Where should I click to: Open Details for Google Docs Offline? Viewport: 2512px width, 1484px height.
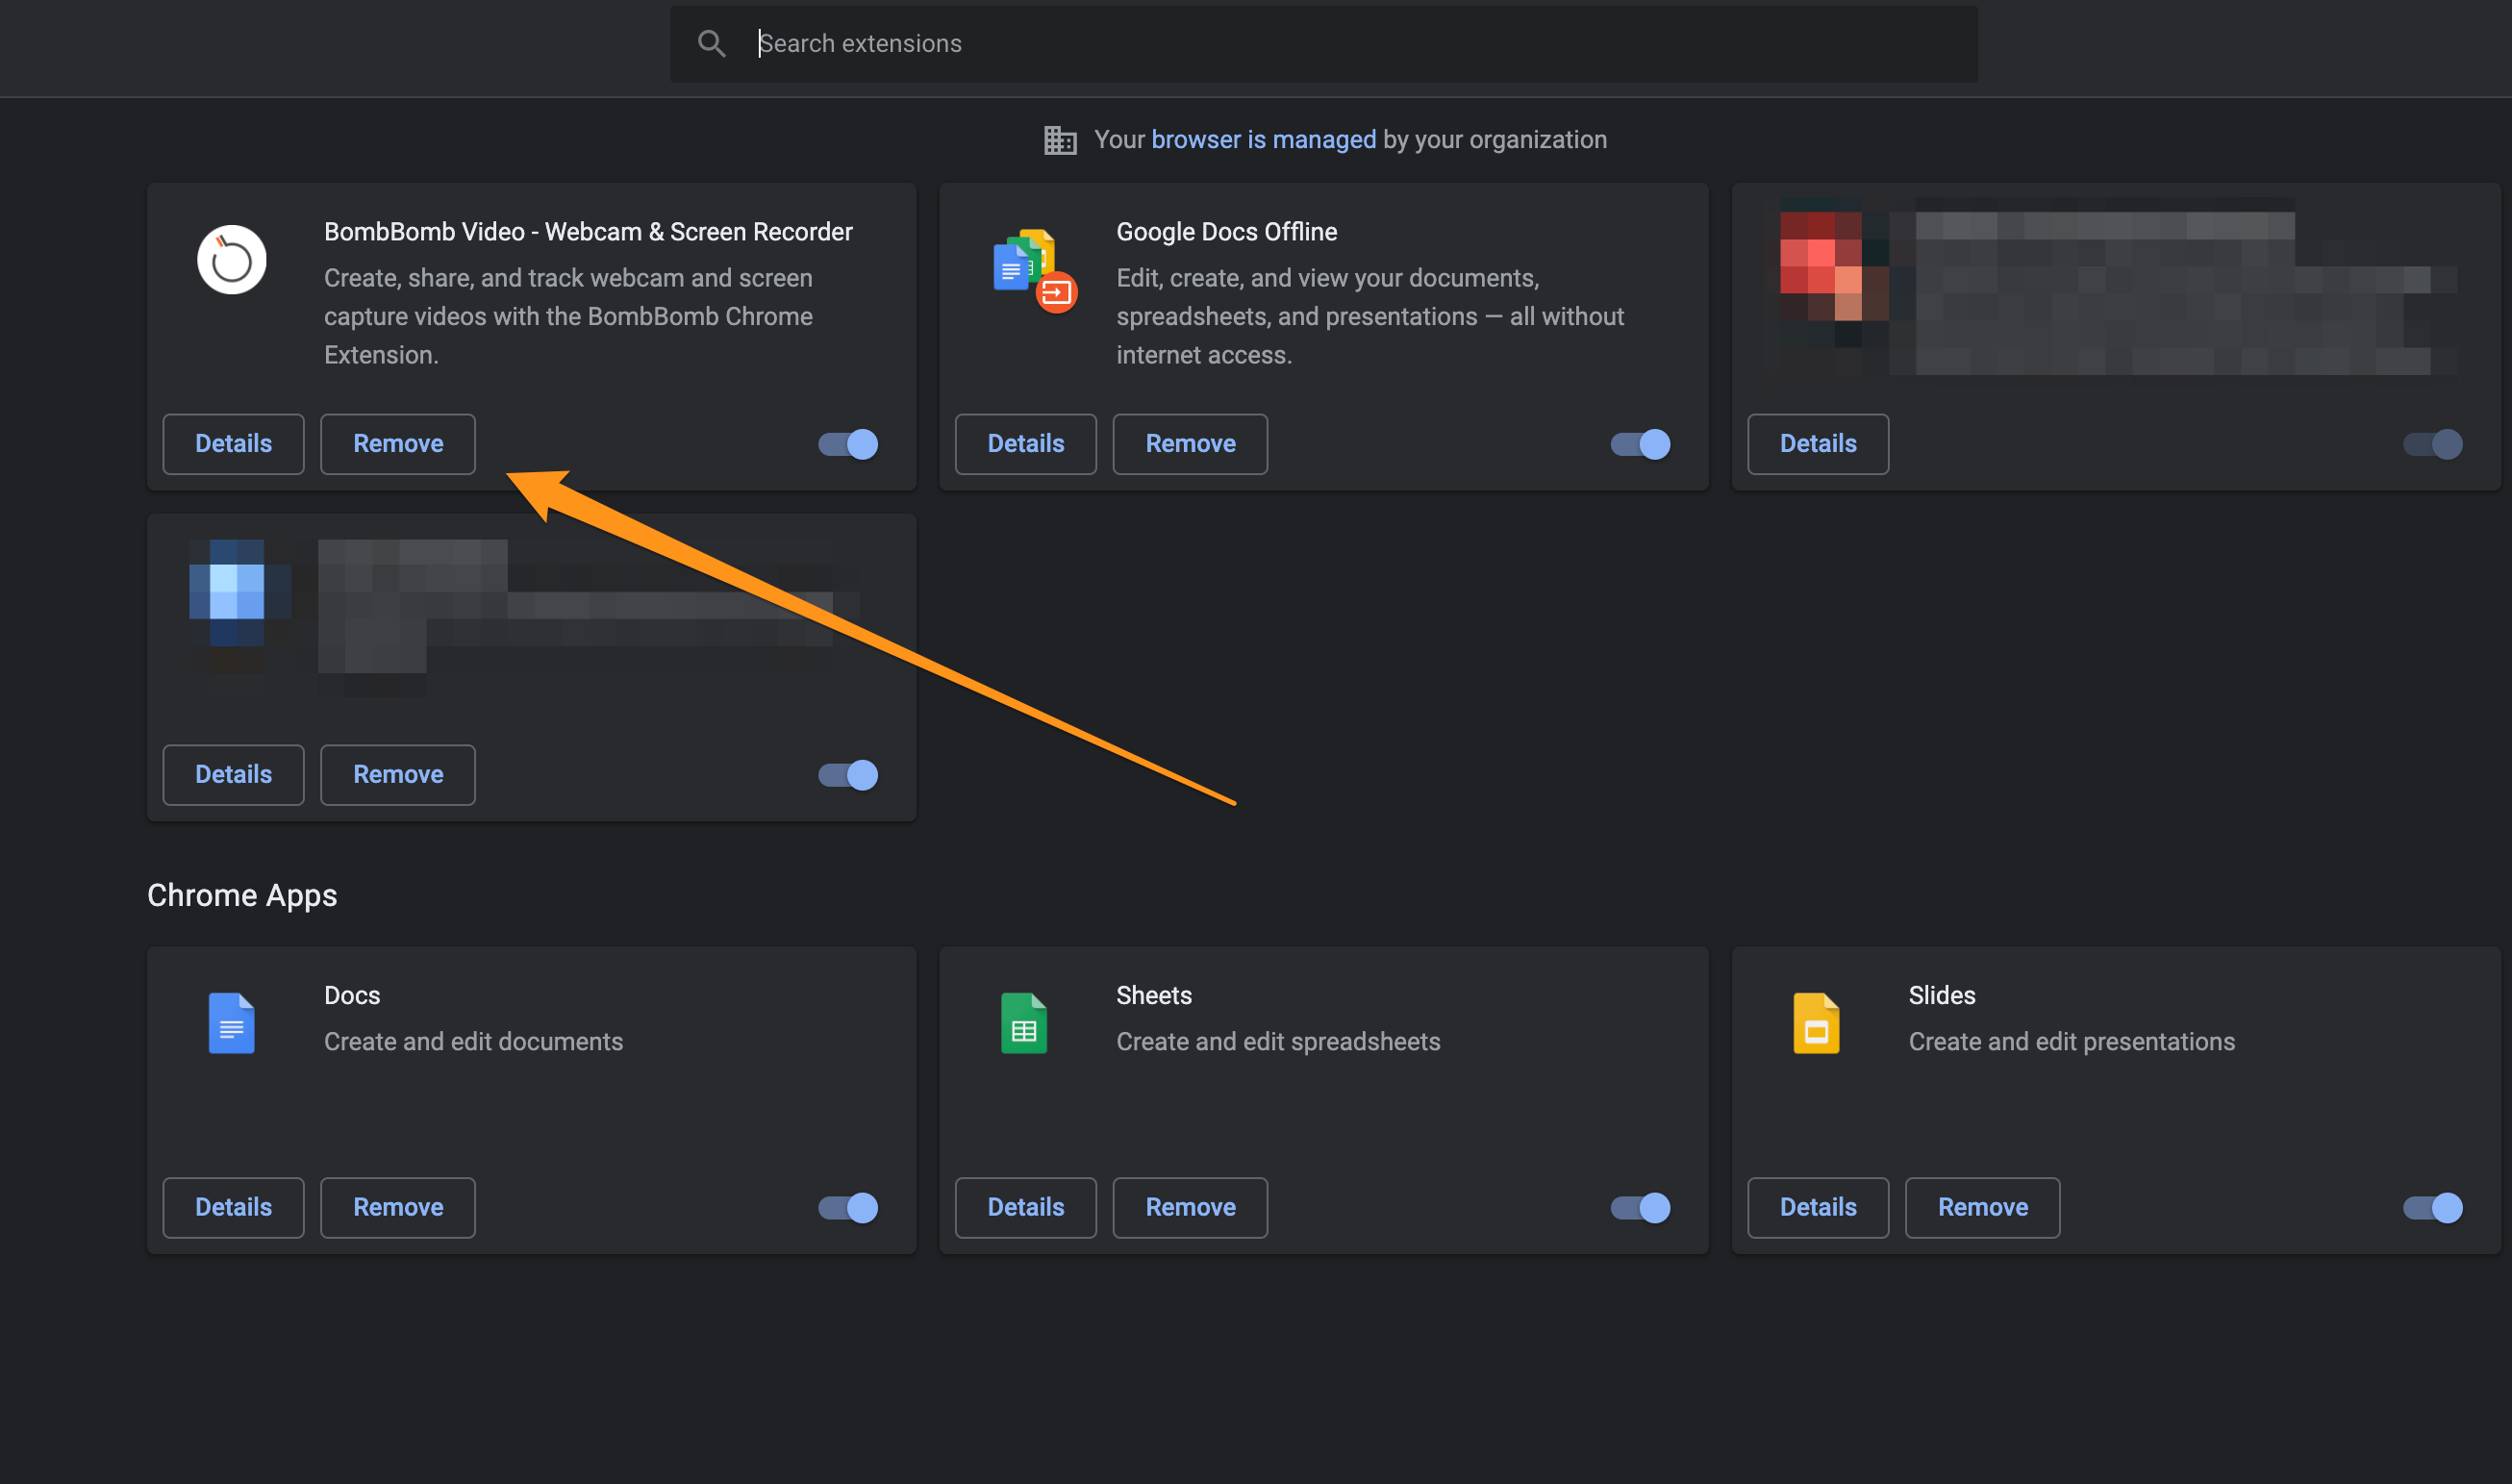(1026, 444)
